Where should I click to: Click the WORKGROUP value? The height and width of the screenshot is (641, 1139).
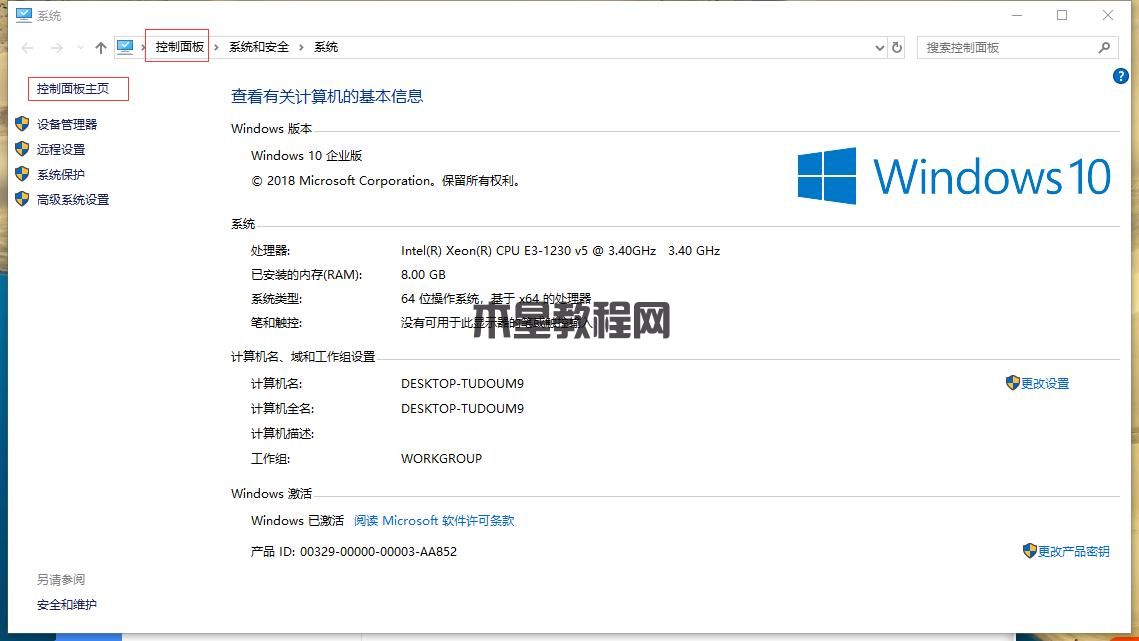442,459
